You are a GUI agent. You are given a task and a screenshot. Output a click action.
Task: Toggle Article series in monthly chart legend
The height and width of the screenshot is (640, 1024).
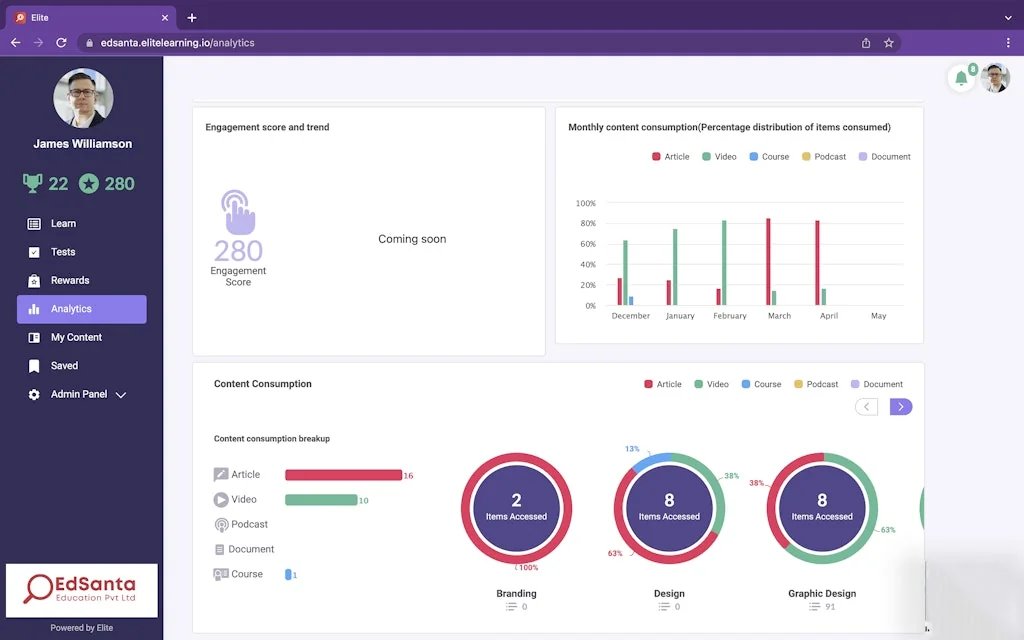pos(670,157)
